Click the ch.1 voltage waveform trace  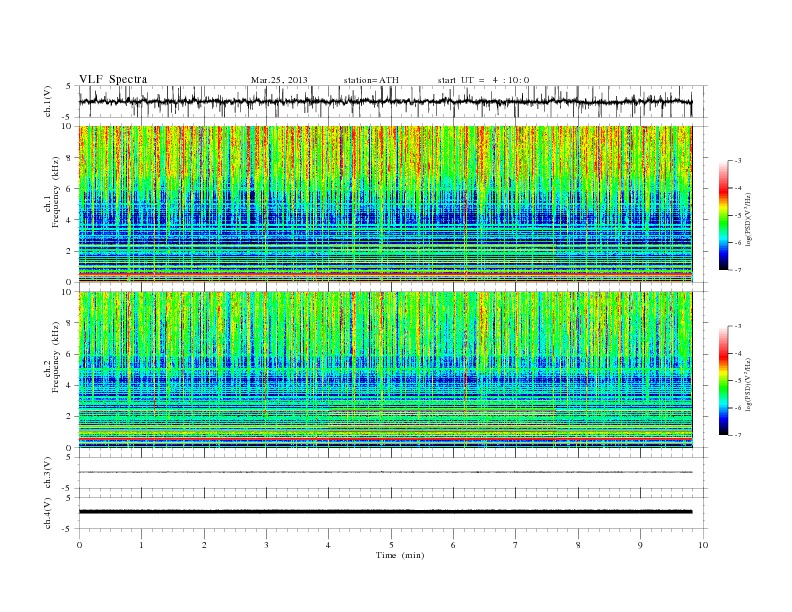[x=385, y=101]
